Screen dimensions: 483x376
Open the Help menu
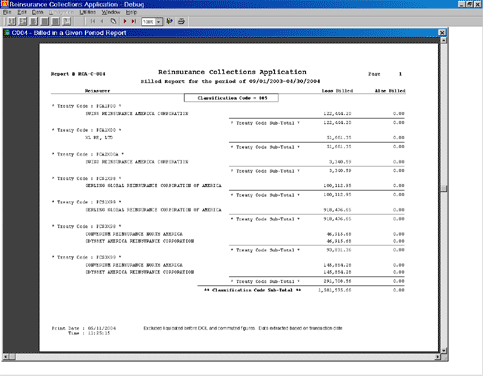pyautogui.click(x=131, y=12)
